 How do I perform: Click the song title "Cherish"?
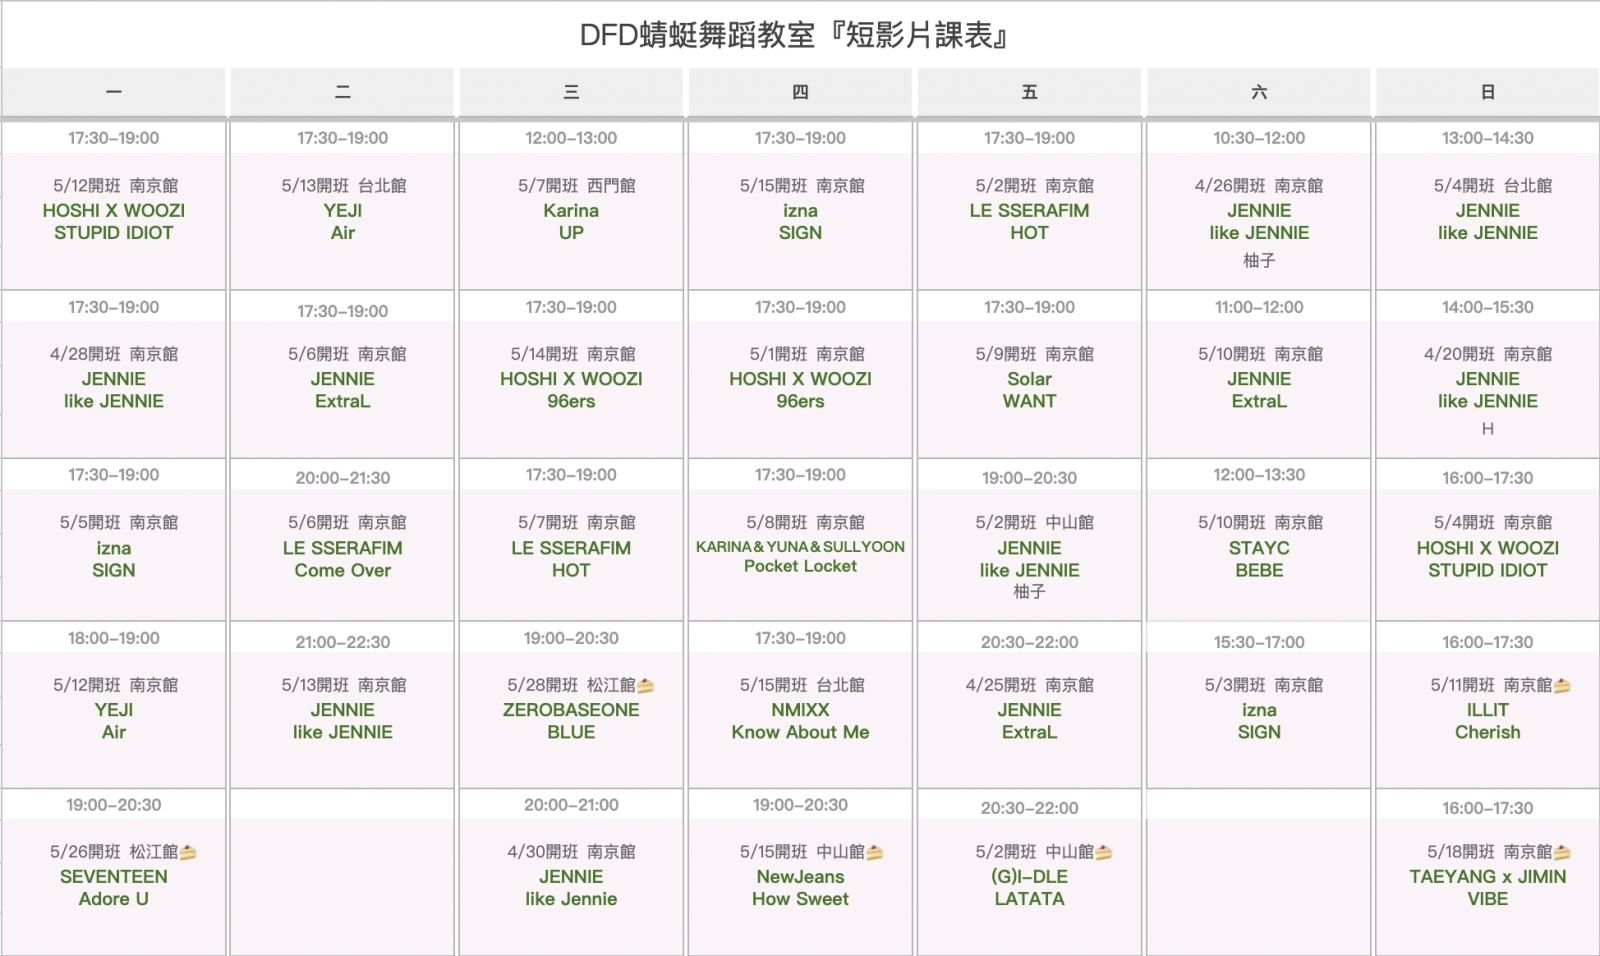click(x=1488, y=732)
